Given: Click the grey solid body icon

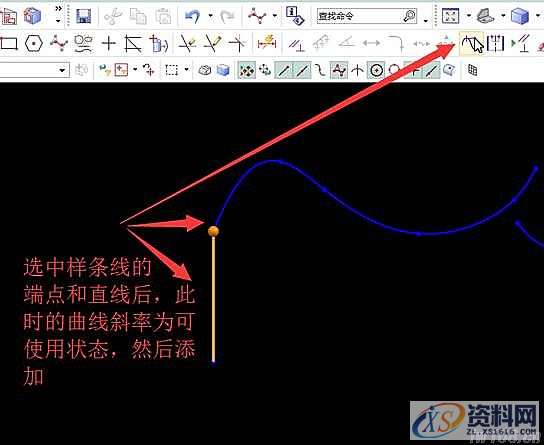Looking at the screenshot, I should coord(205,70).
